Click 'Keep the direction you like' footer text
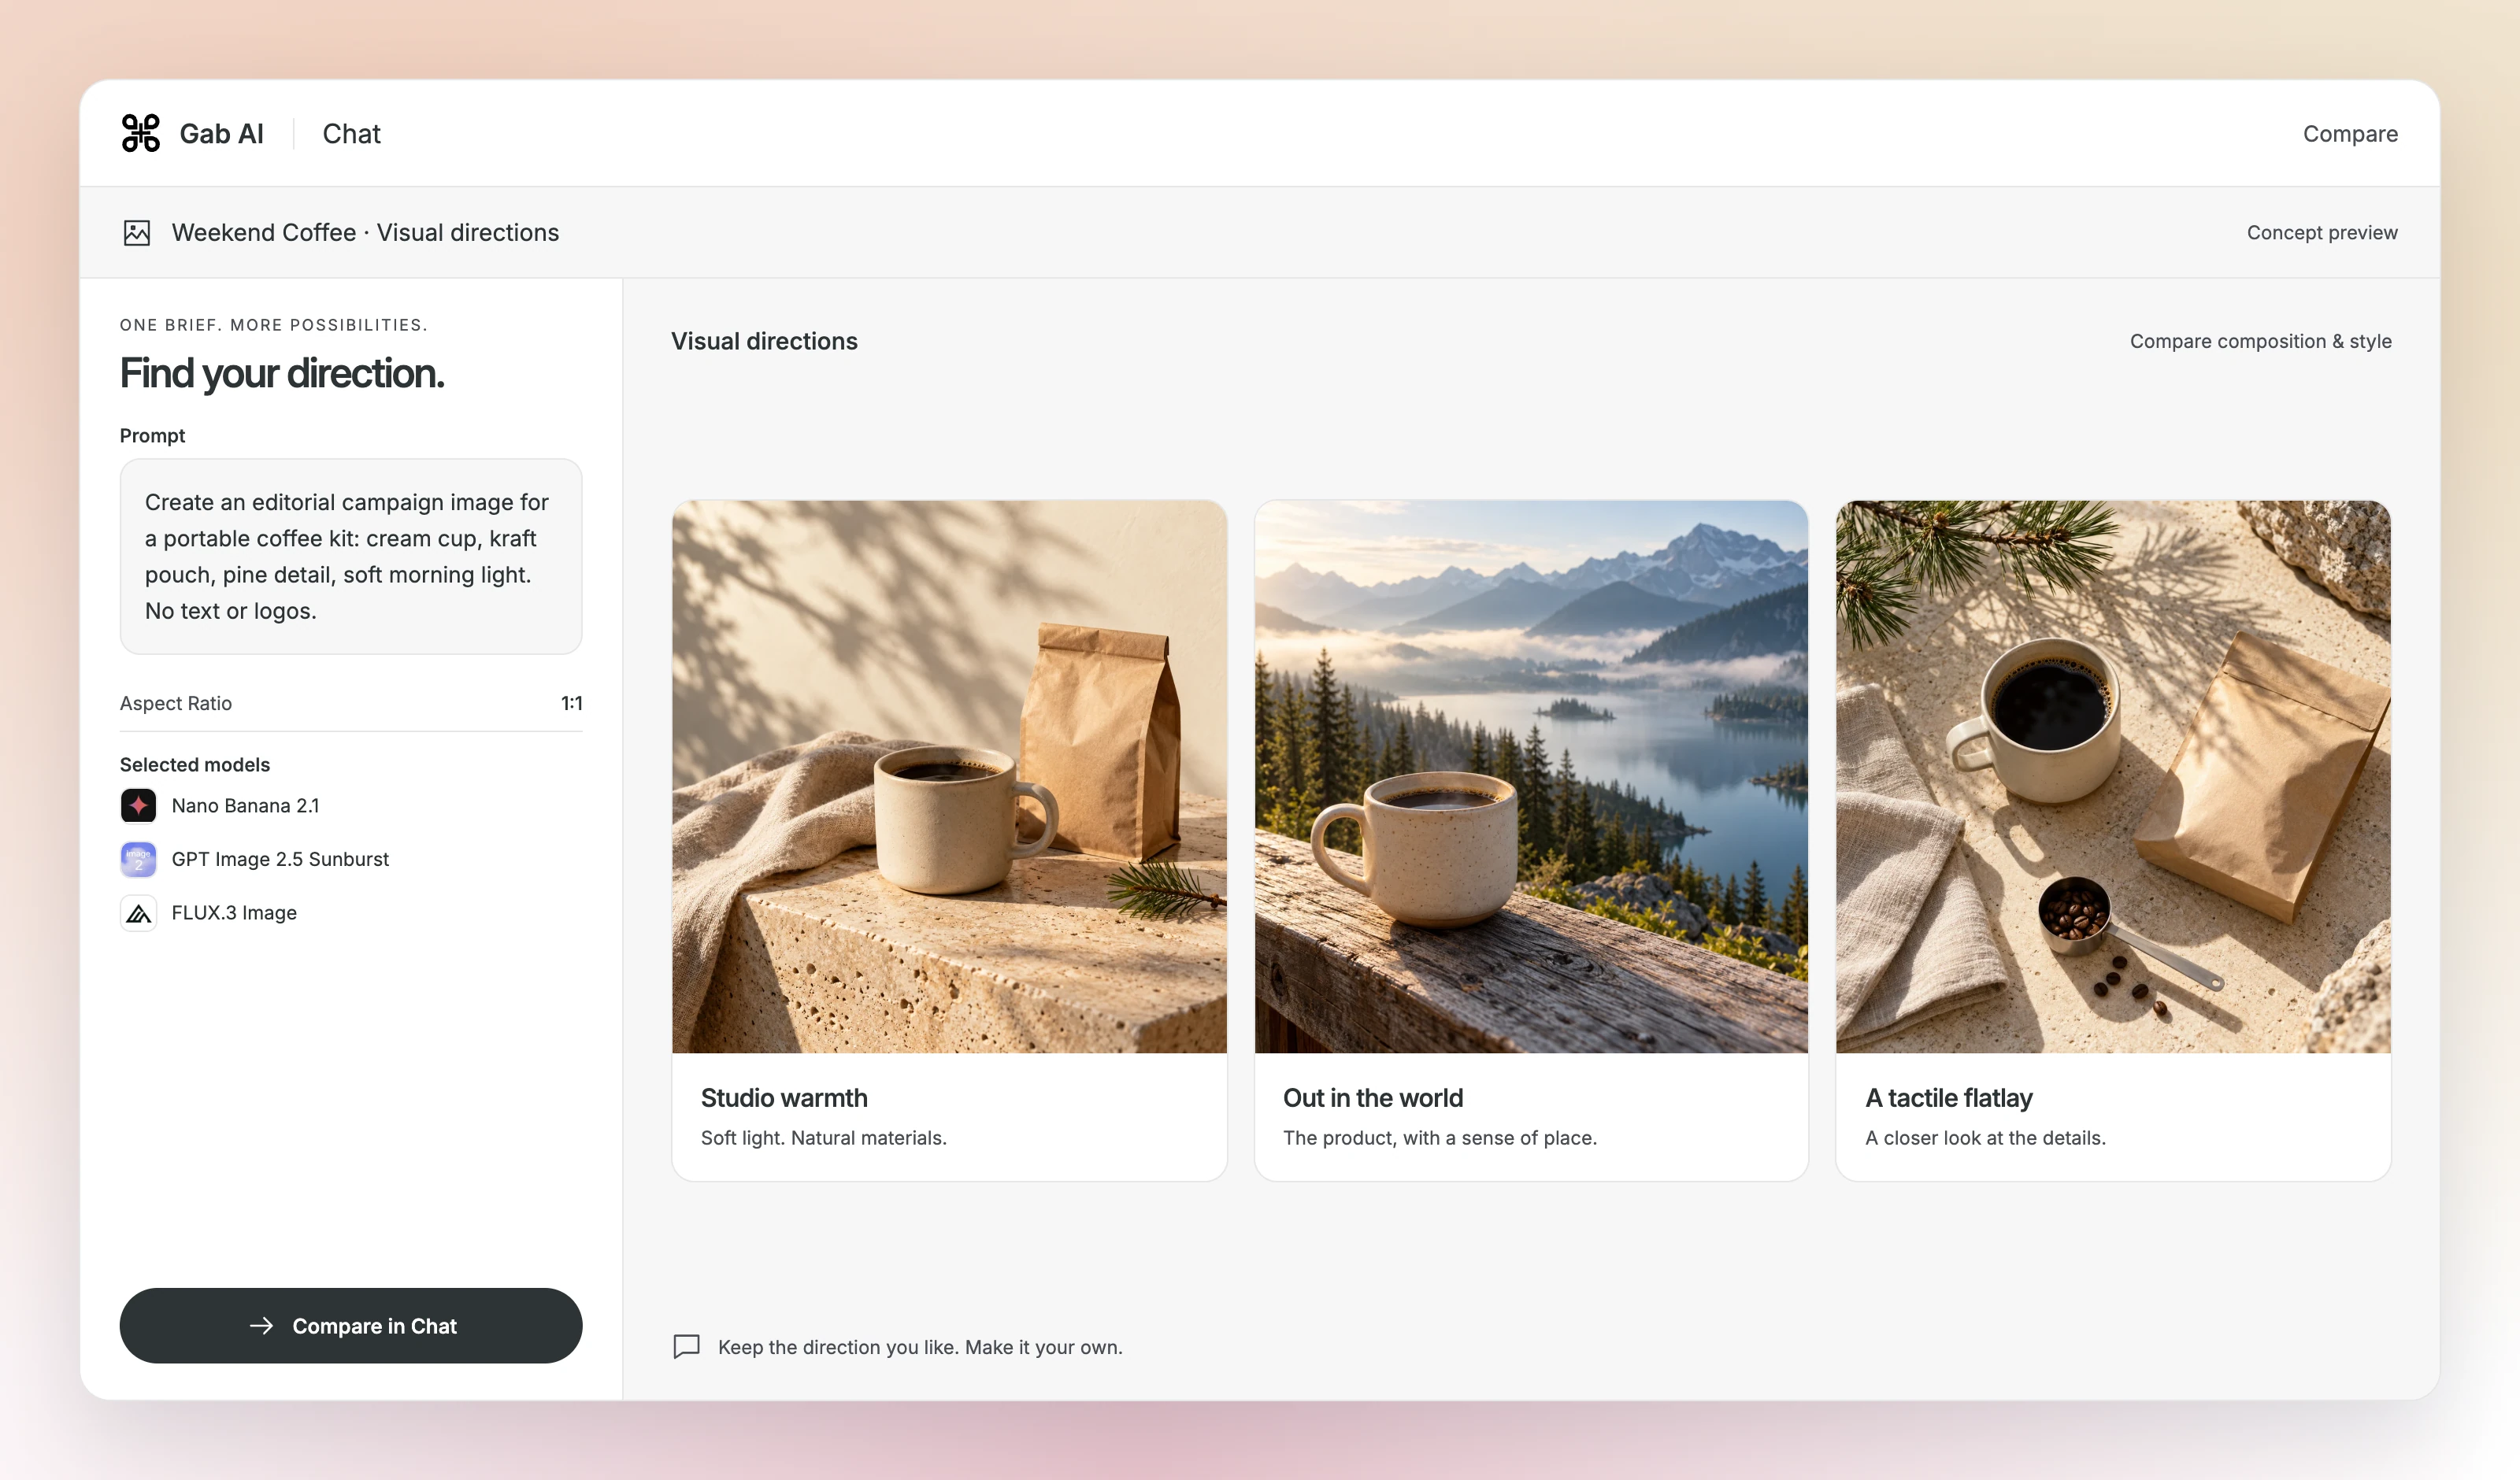 pyautogui.click(x=920, y=1347)
